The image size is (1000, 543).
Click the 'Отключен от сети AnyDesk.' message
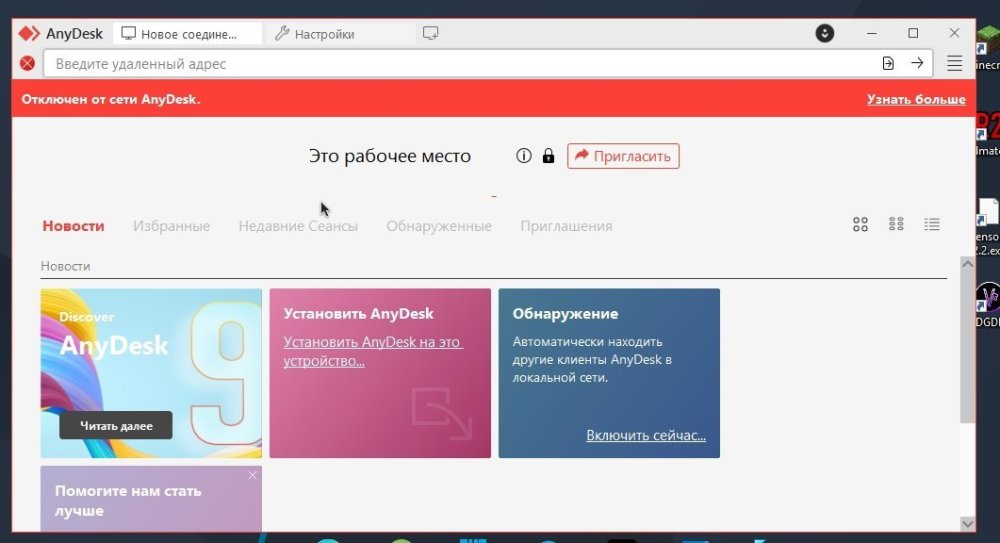111,99
